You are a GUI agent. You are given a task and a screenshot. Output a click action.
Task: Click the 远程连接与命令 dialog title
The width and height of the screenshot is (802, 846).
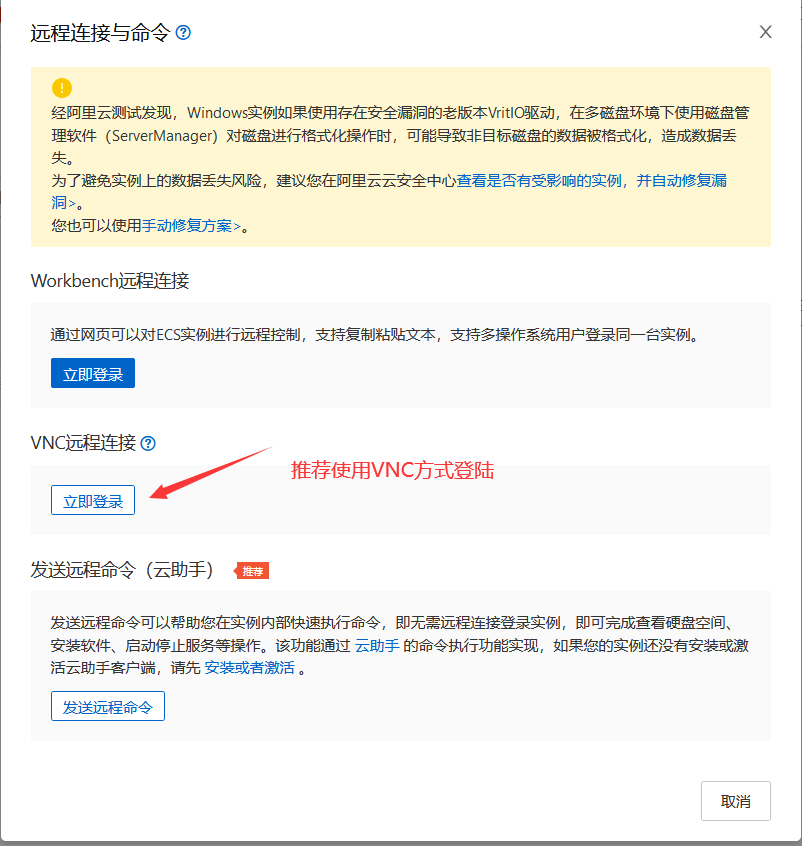click(x=100, y=33)
